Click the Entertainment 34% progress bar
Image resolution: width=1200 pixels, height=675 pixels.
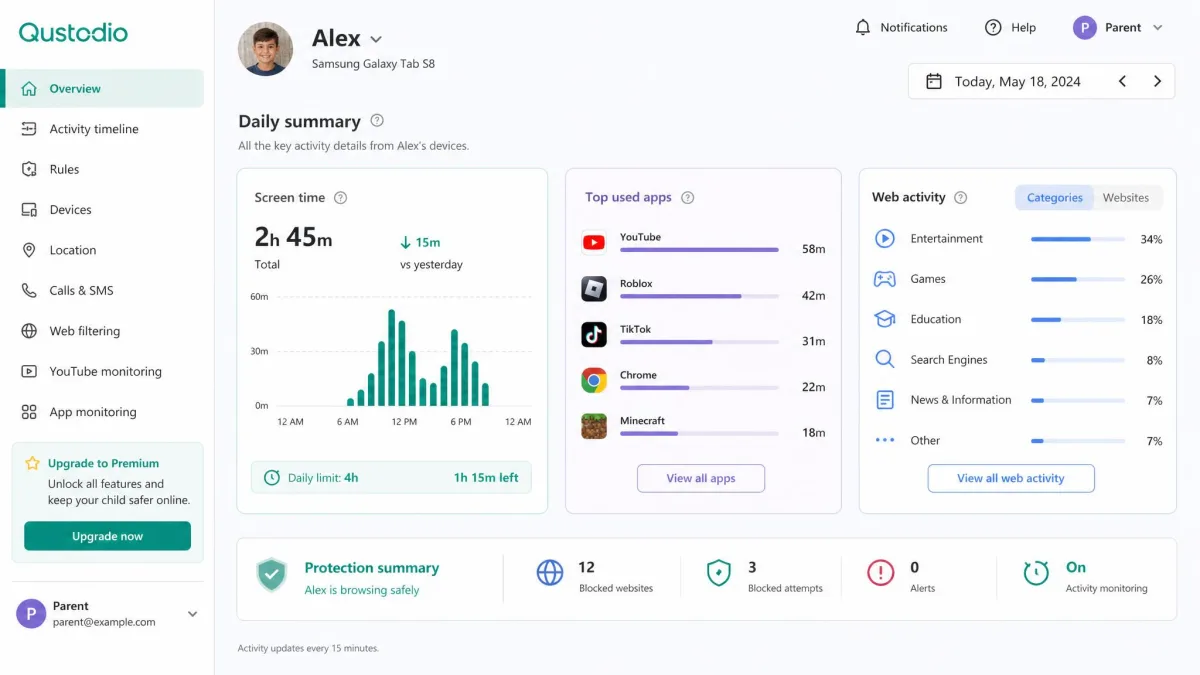pos(1077,239)
